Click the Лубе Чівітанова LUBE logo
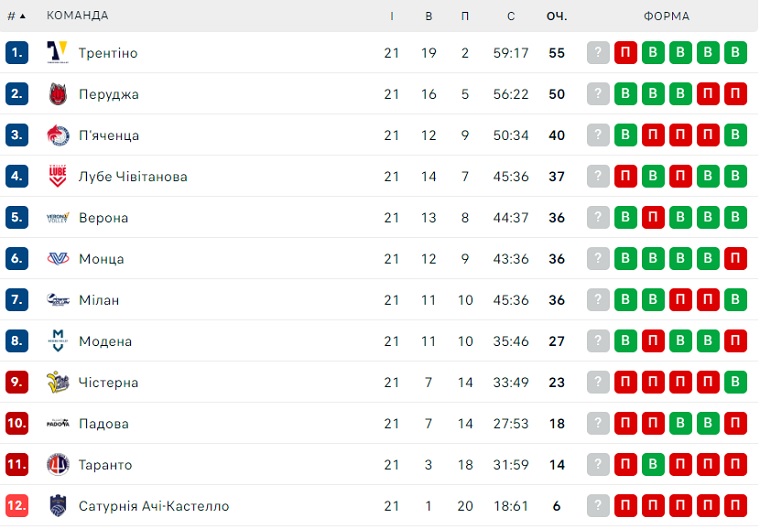Viewport: 760px width, 529px height. tap(58, 176)
